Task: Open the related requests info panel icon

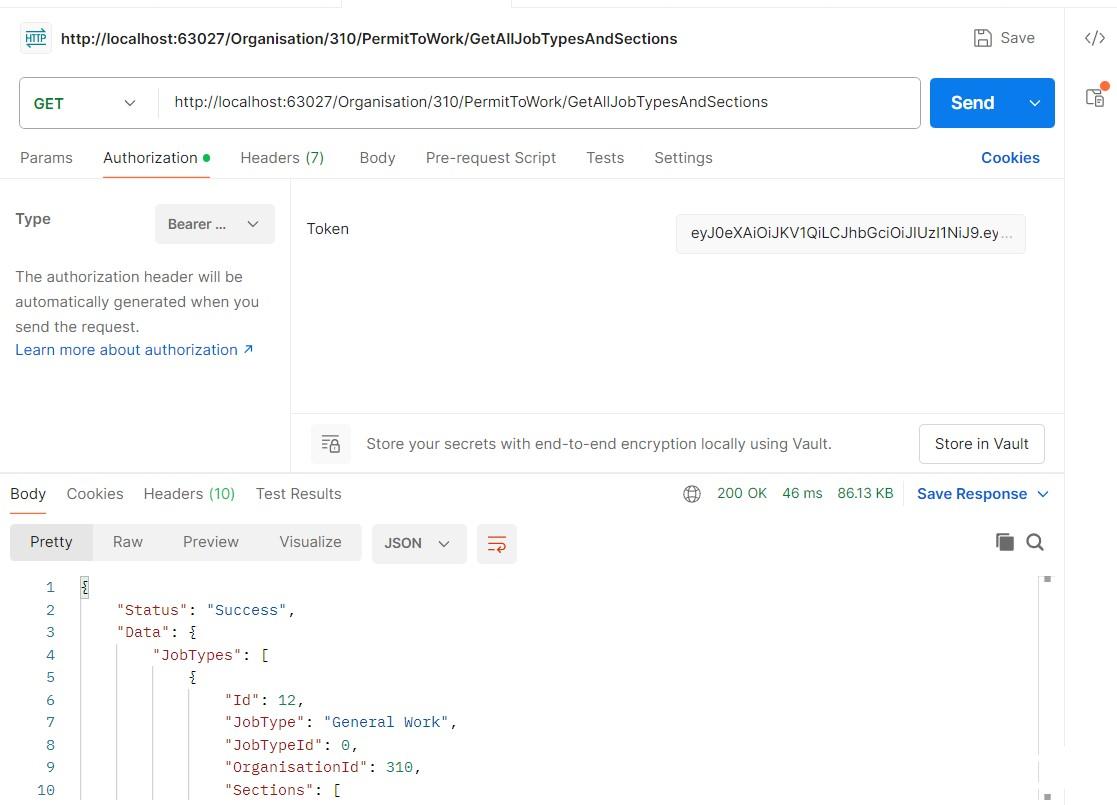Action: [x=1095, y=97]
